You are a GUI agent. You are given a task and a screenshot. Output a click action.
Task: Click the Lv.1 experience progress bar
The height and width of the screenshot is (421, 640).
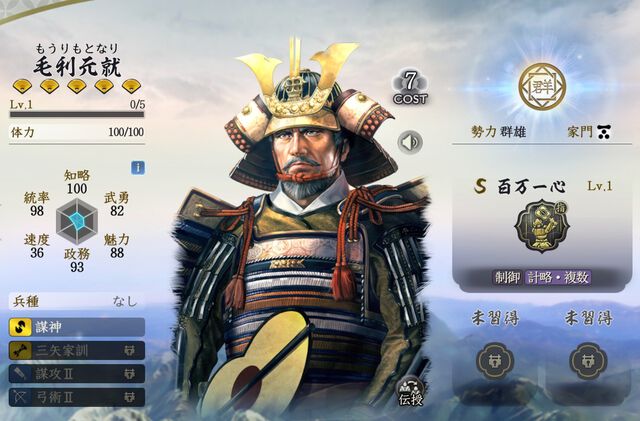point(77,114)
